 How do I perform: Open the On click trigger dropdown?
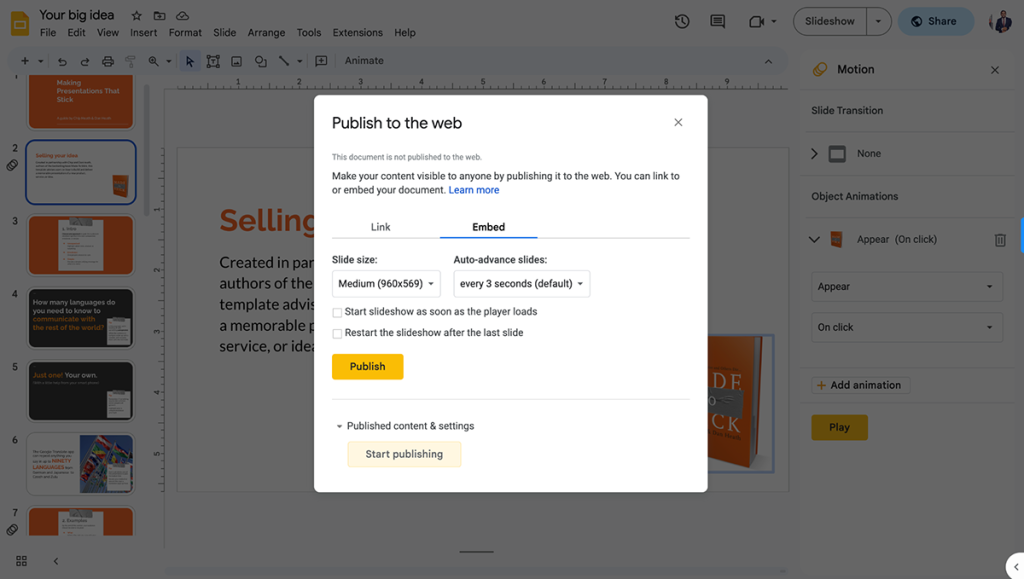(906, 327)
